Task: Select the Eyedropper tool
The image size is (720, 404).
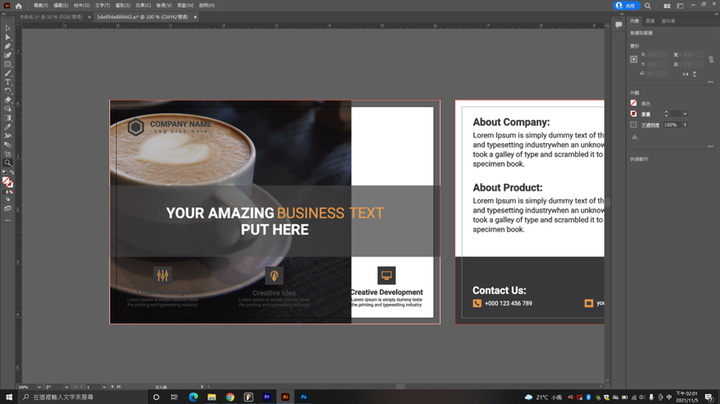Action: 8,127
